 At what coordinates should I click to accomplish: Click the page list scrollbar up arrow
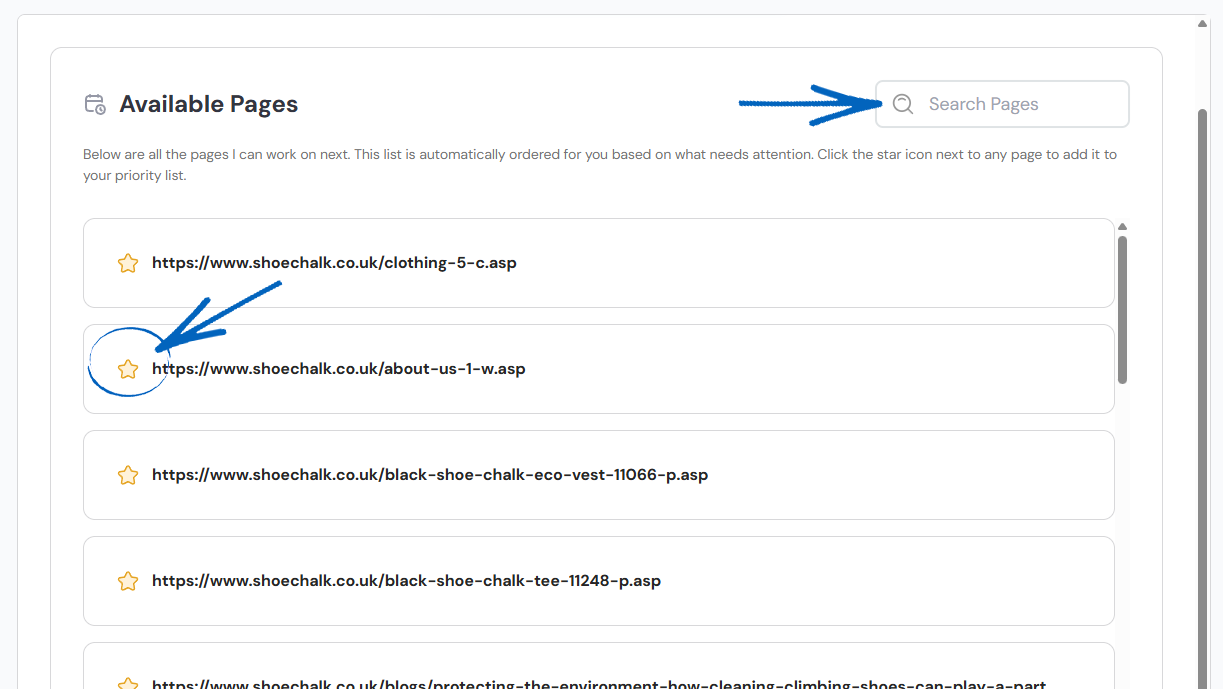tap(1122, 226)
